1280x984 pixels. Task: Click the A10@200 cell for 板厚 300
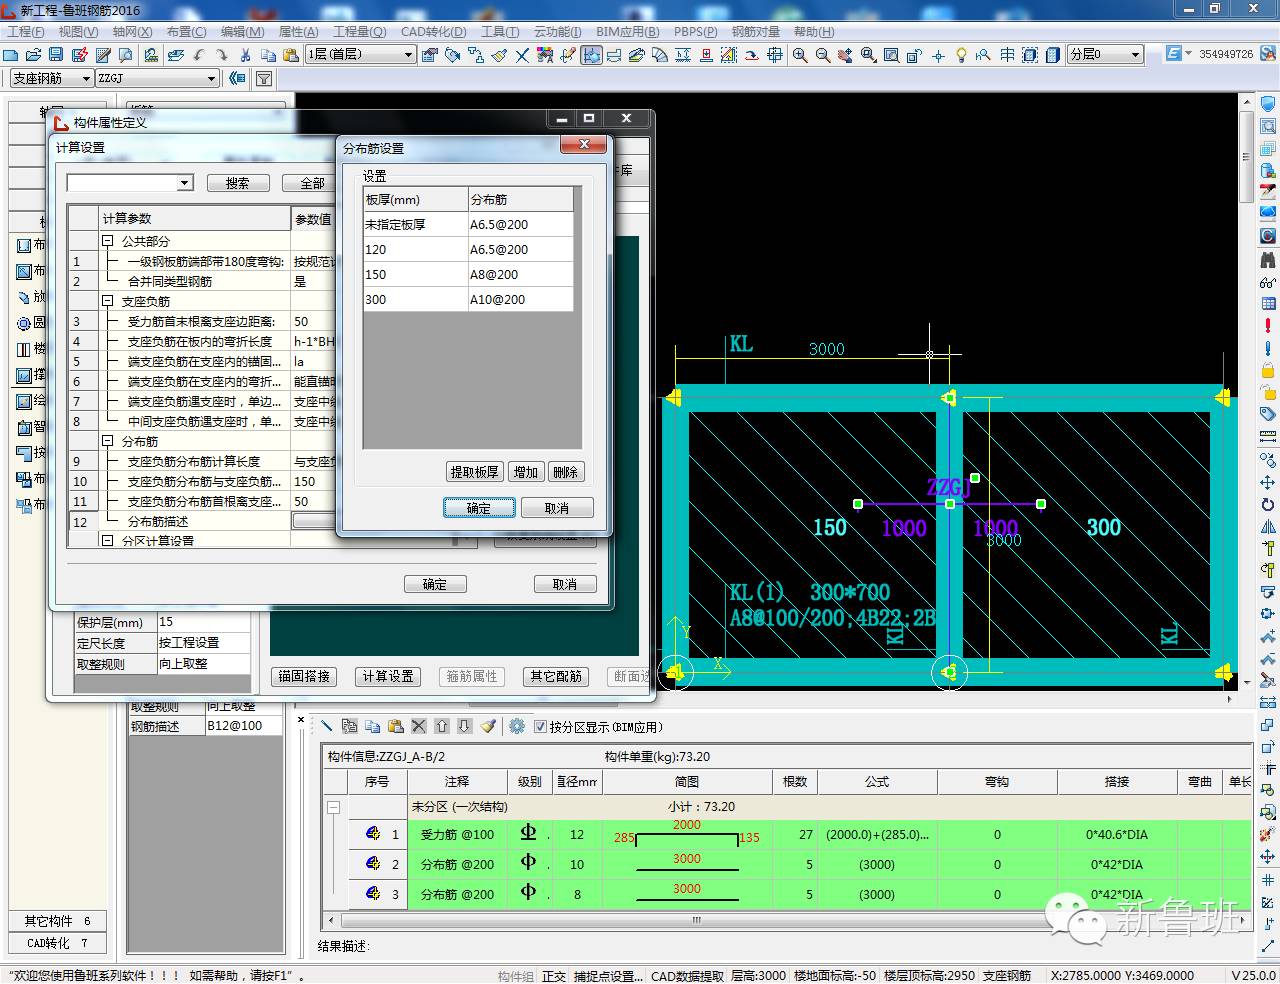click(521, 299)
